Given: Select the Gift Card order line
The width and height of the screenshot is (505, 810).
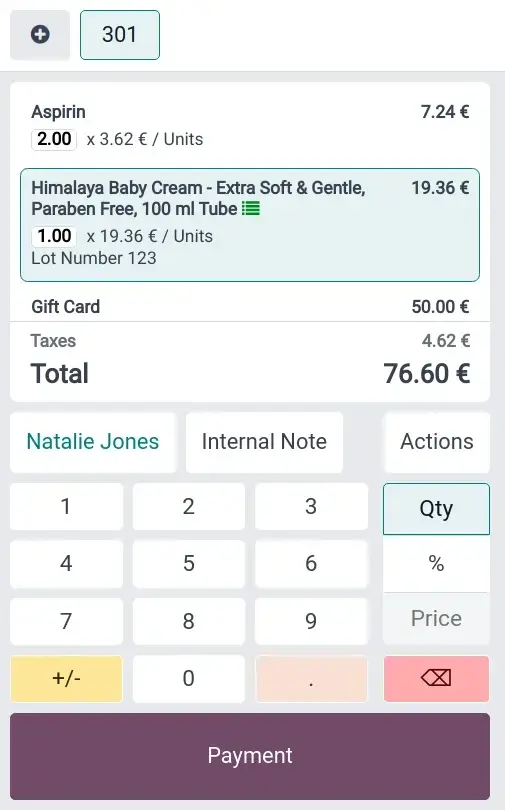Looking at the screenshot, I should [250, 306].
